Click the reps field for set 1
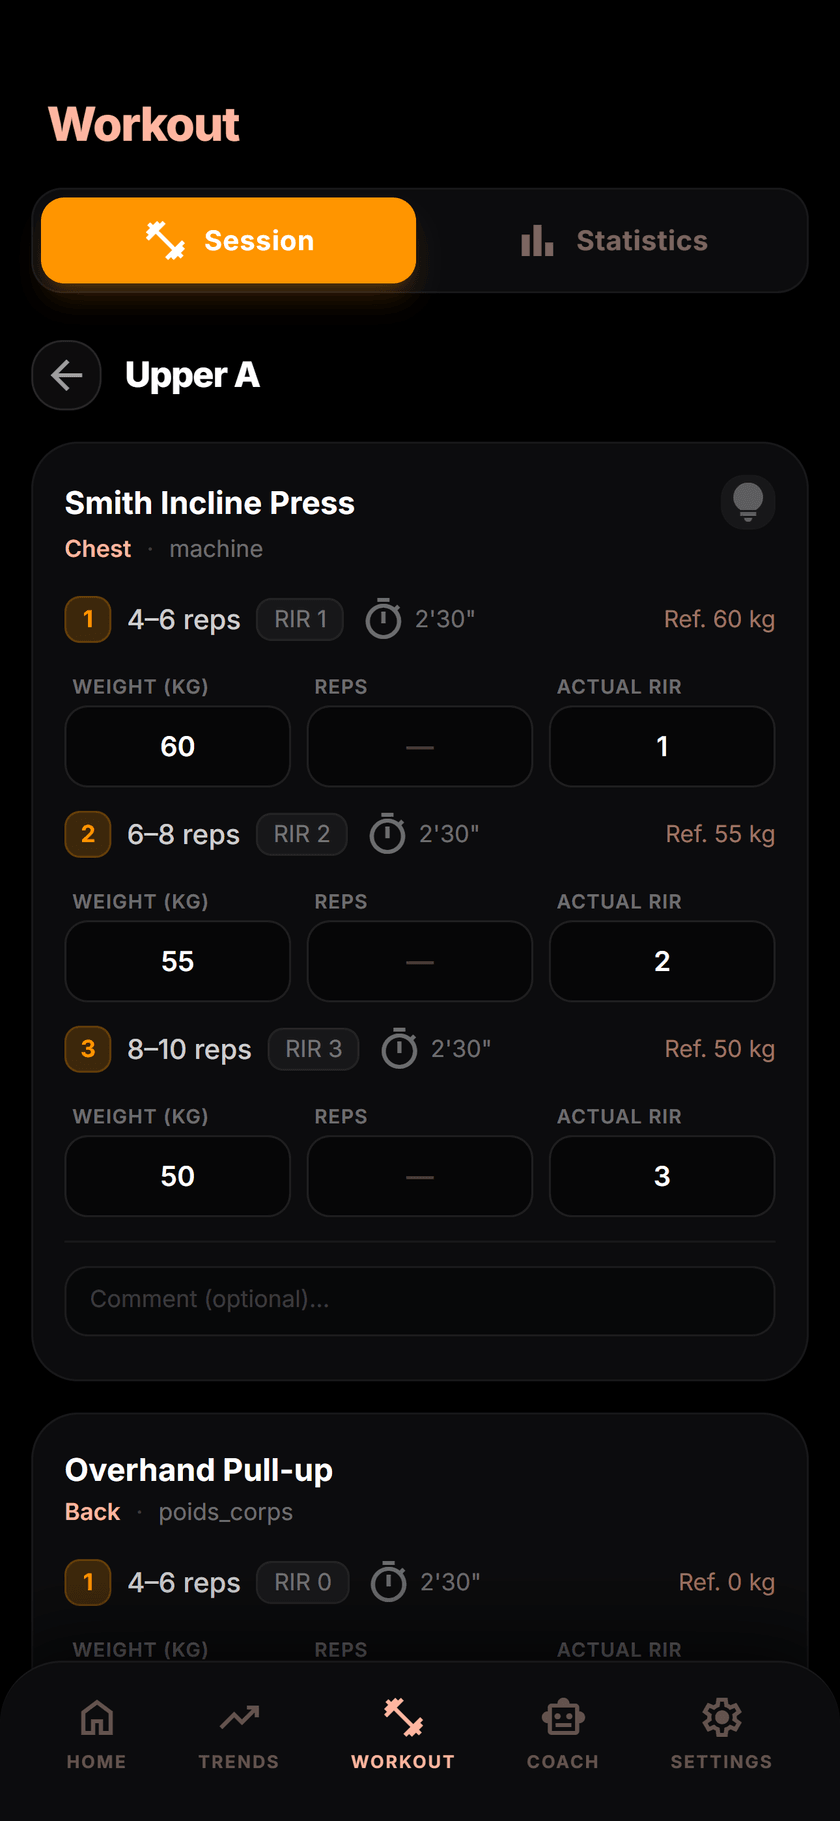The image size is (840, 1821). tap(420, 747)
